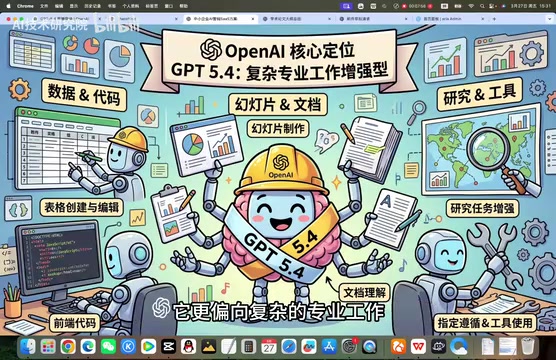
Task: Open the orange browser app in dock
Action: (399, 346)
